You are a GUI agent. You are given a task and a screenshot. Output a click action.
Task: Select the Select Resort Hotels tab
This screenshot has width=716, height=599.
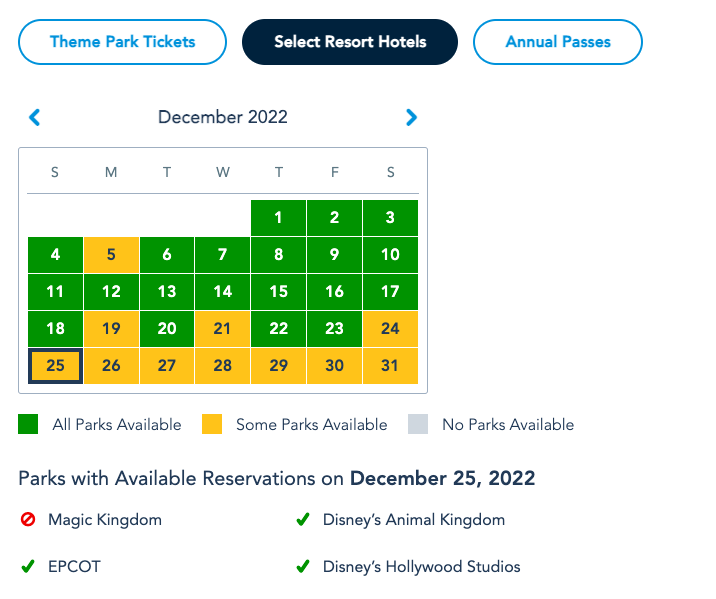(x=350, y=42)
